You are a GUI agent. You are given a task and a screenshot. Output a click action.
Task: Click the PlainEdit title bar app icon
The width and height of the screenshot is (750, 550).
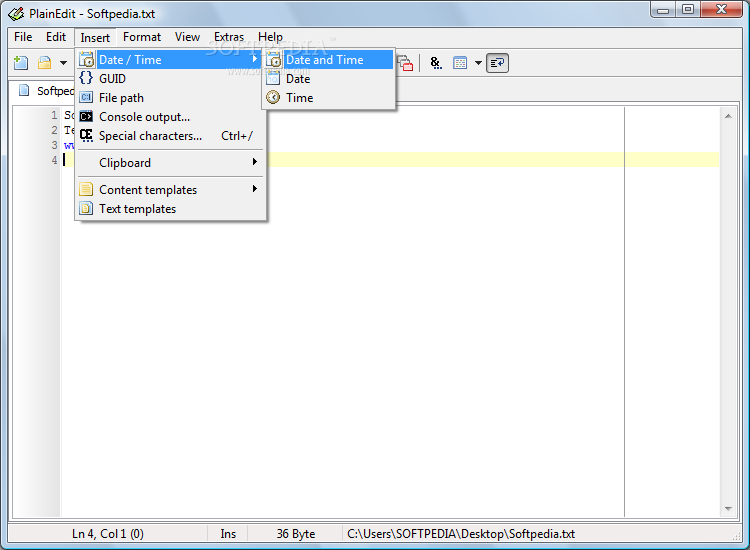(x=16, y=14)
